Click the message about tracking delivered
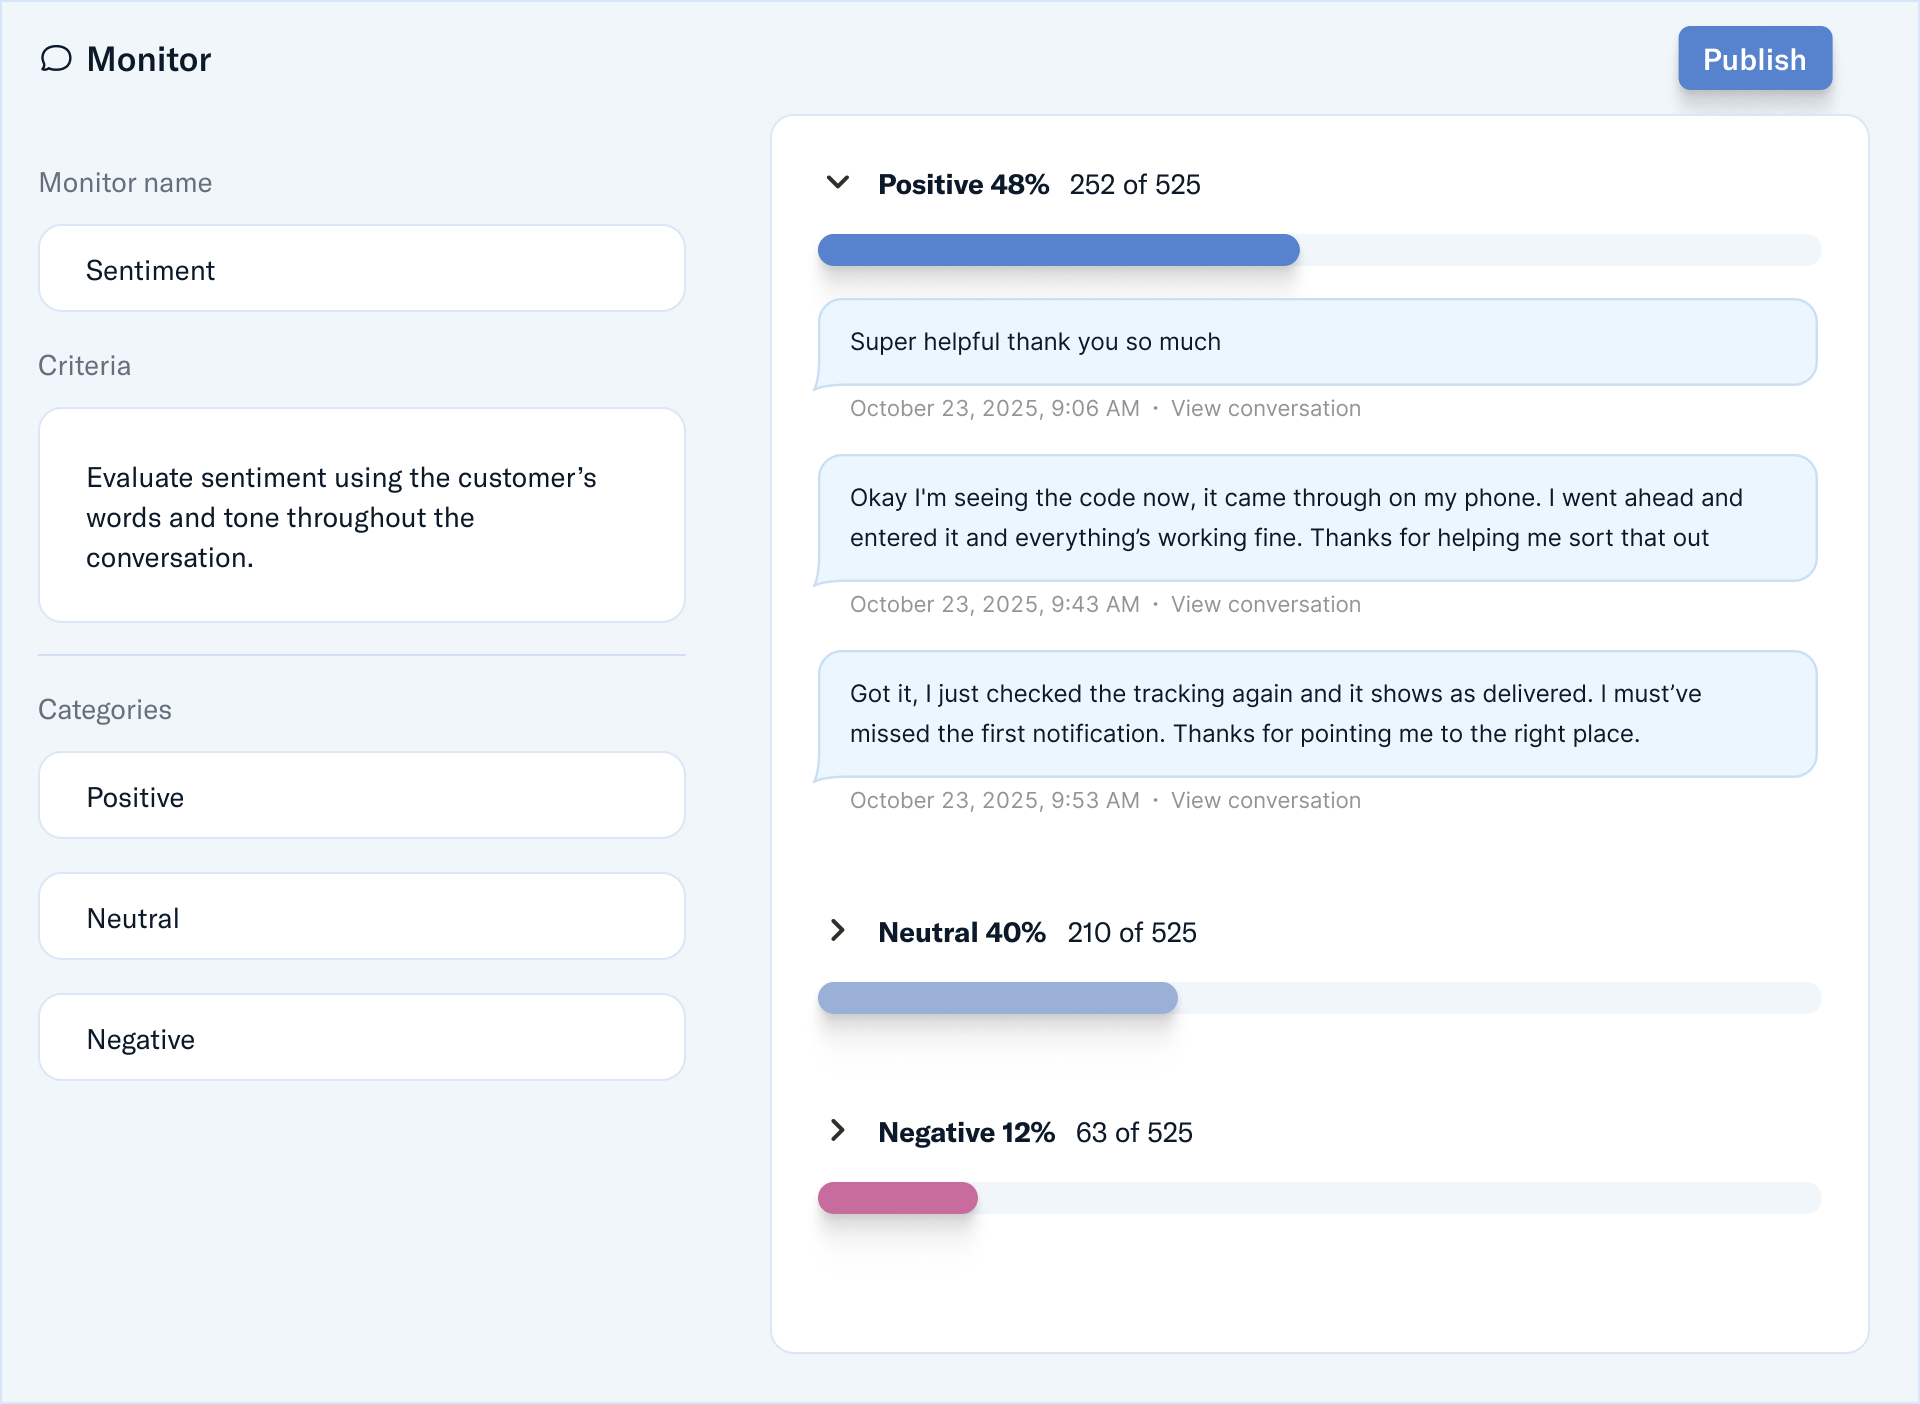Image resolution: width=1920 pixels, height=1404 pixels. 1316,714
